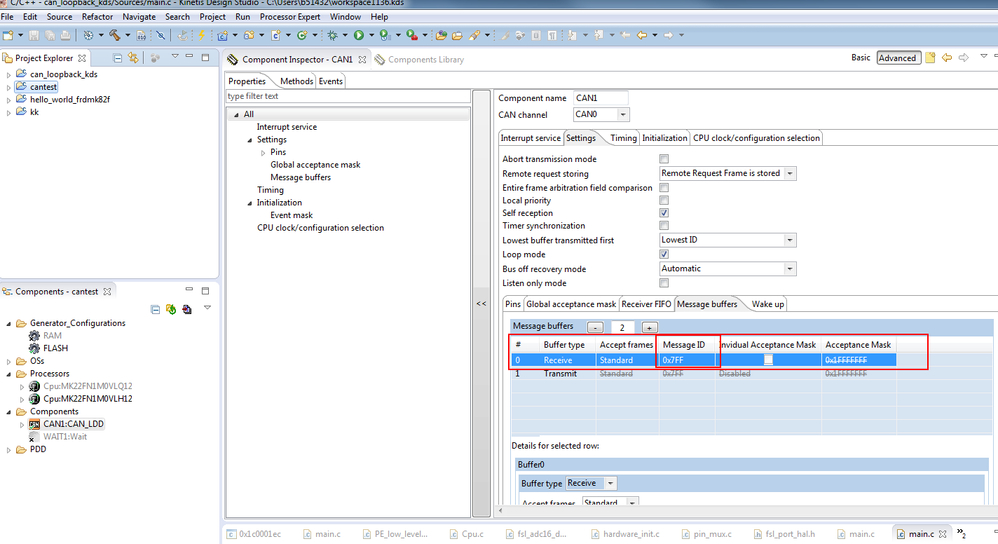Switch to Advanced view mode

click(897, 58)
